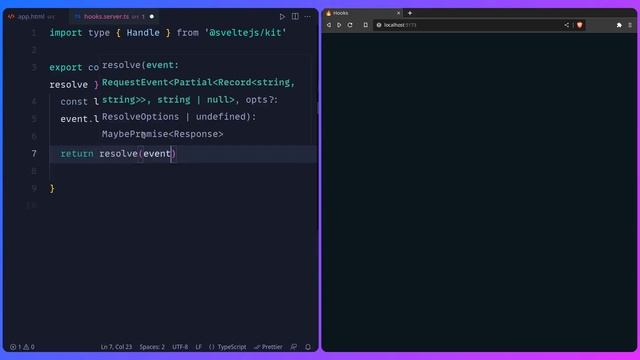Bookmark the page in browser toolbar
The height and width of the screenshot is (360, 640).
point(365,25)
